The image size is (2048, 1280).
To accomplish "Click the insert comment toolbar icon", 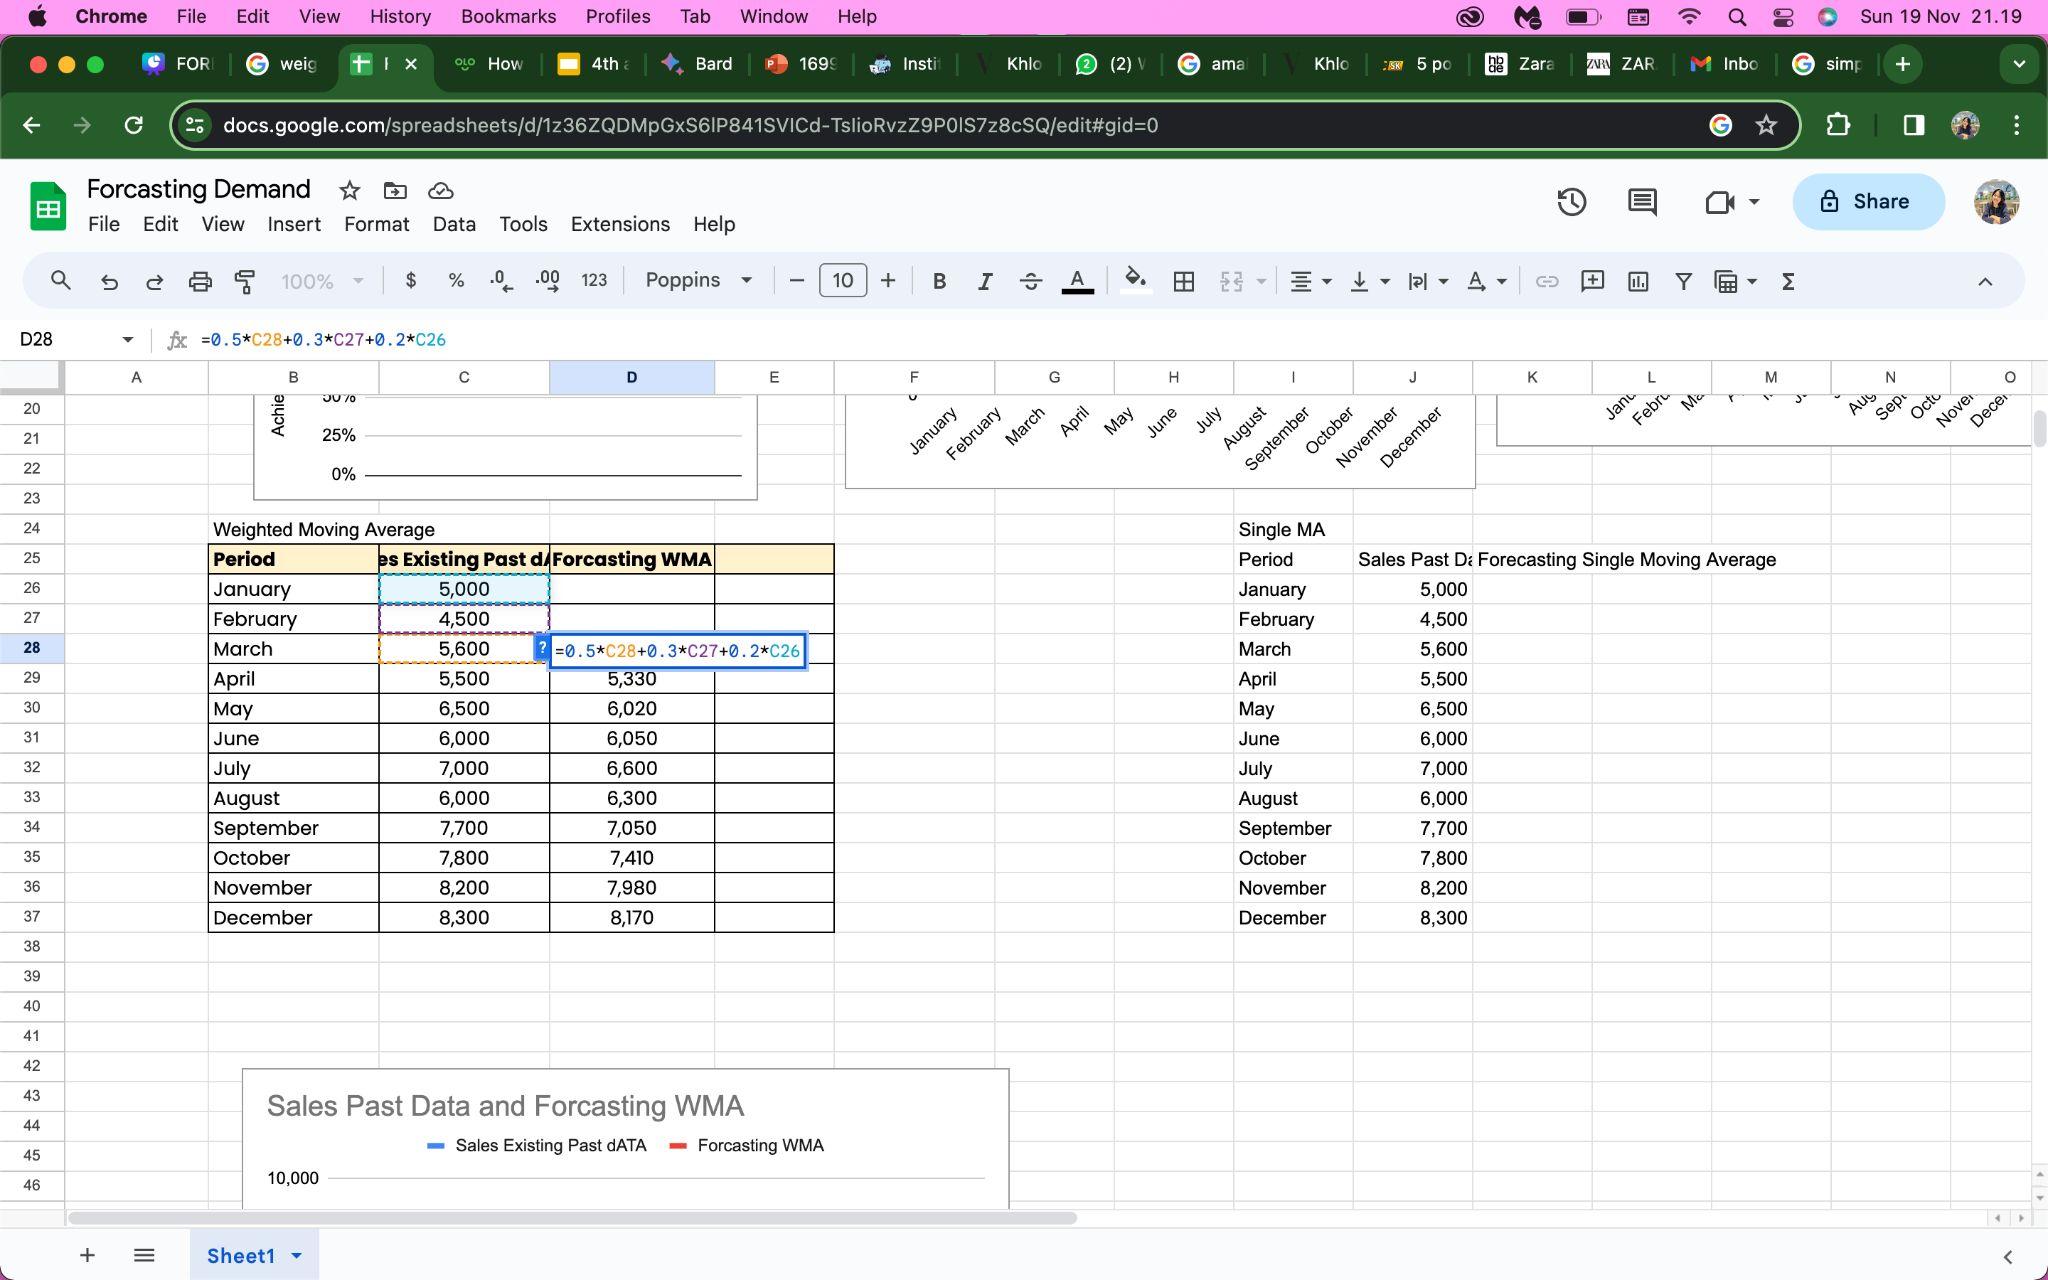I will (x=1592, y=281).
